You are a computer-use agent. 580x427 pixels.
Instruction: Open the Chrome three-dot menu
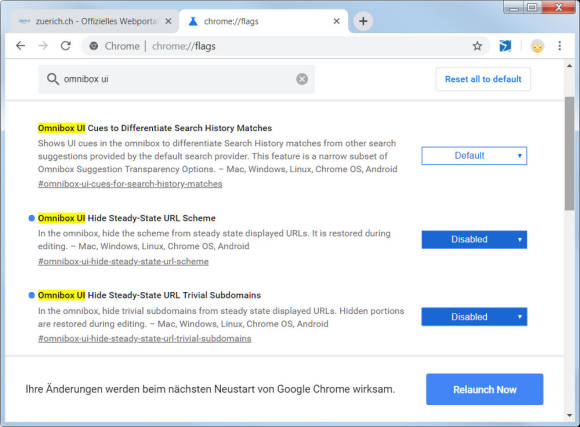point(559,46)
